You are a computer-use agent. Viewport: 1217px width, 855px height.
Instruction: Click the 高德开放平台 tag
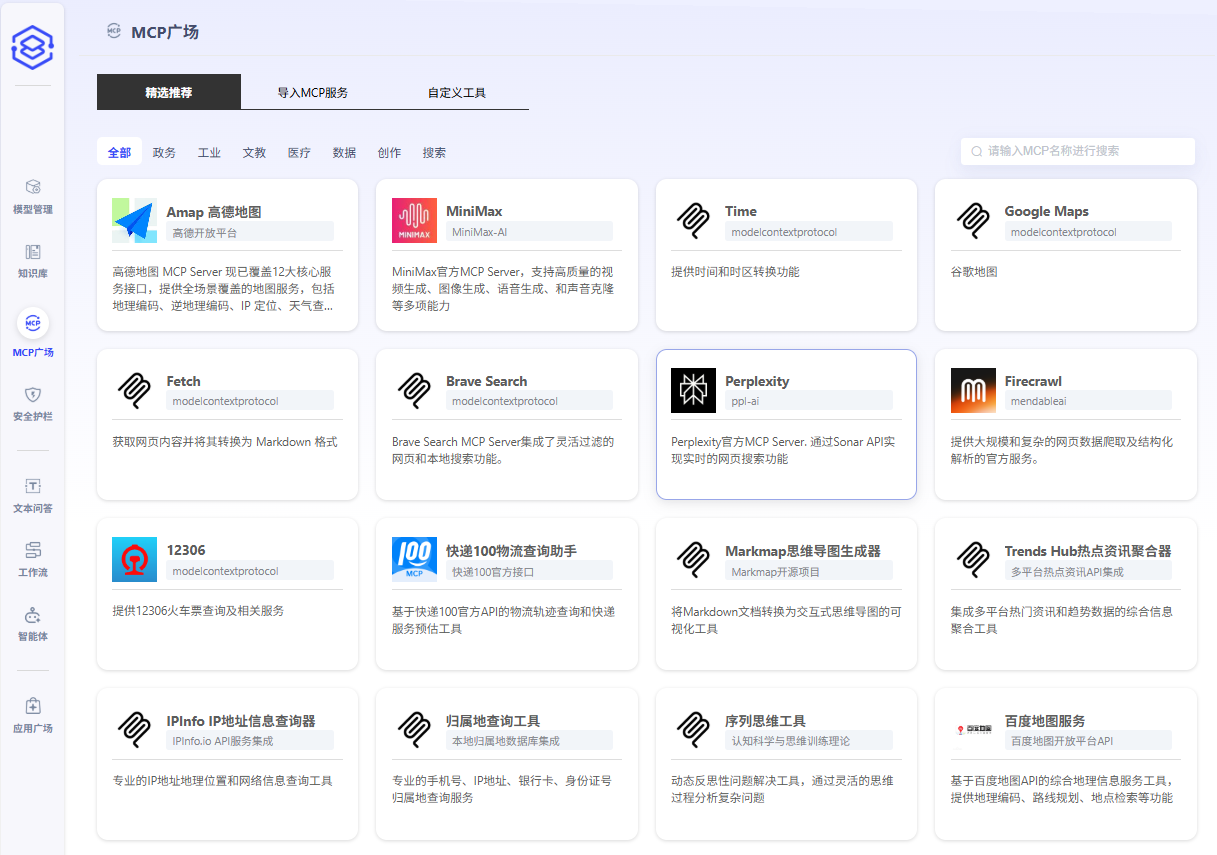tap(250, 232)
